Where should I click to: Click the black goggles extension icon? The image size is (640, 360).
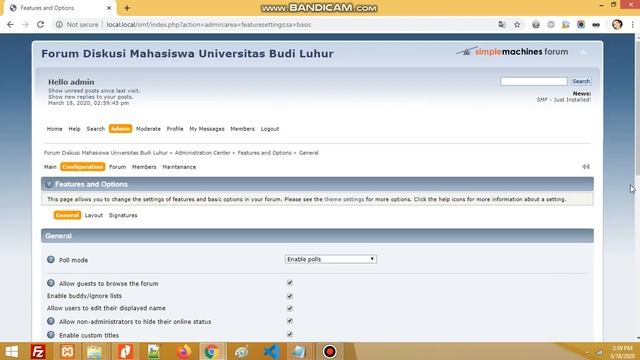pyautogui.click(x=596, y=25)
